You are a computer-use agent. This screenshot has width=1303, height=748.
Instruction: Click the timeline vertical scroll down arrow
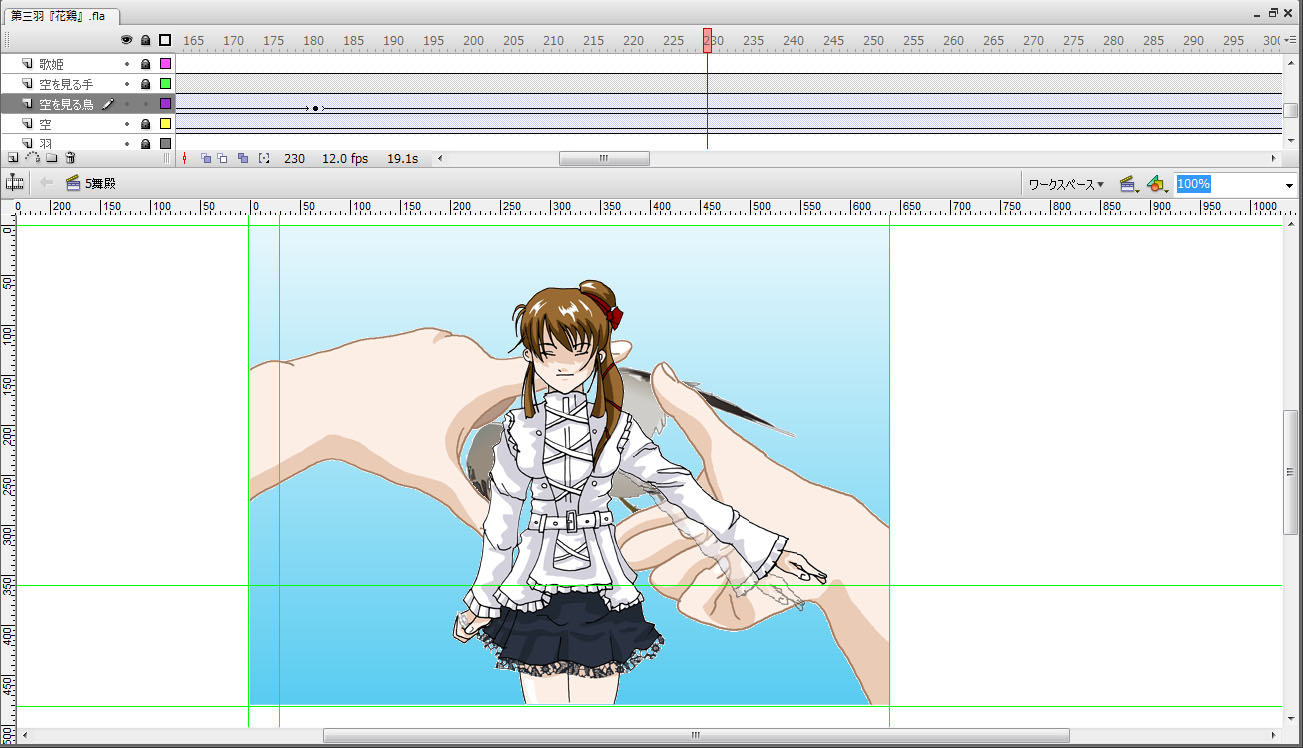point(1290,143)
